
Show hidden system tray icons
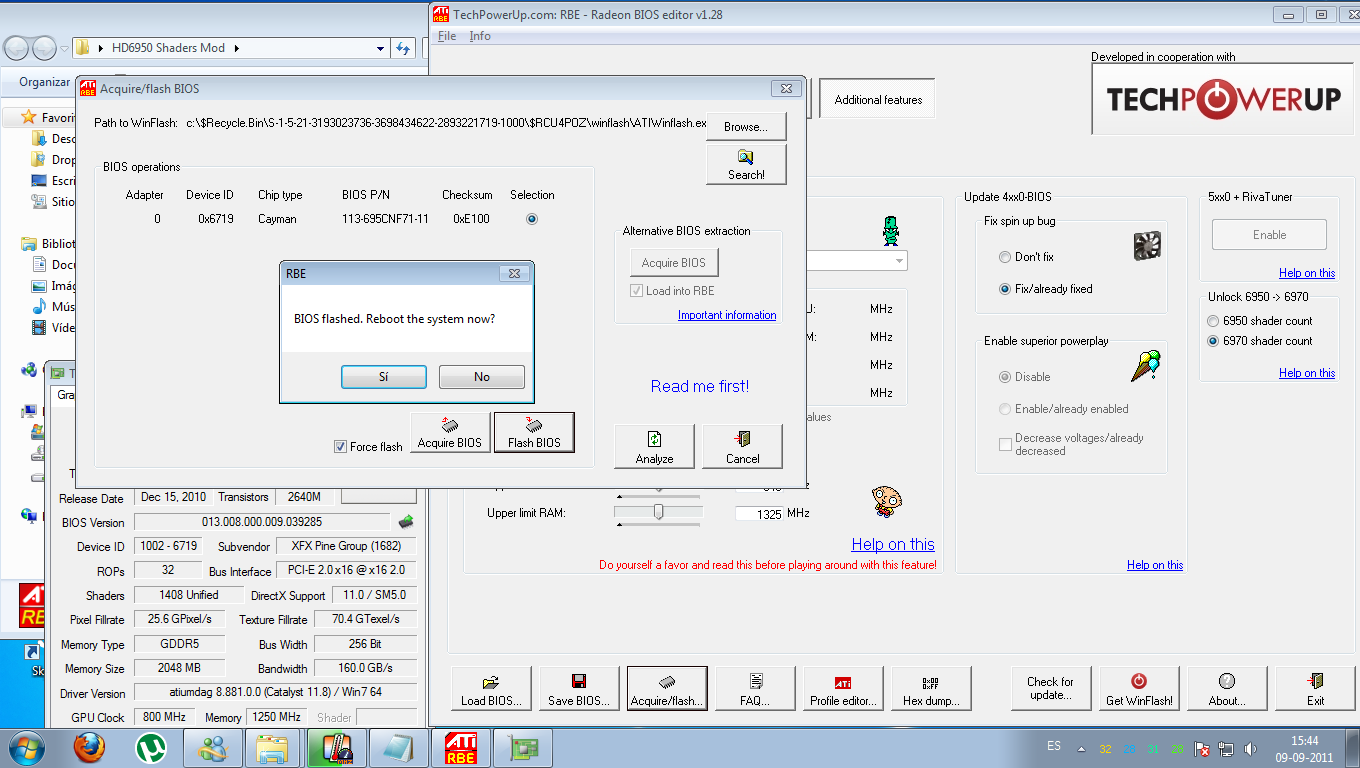[1080, 748]
